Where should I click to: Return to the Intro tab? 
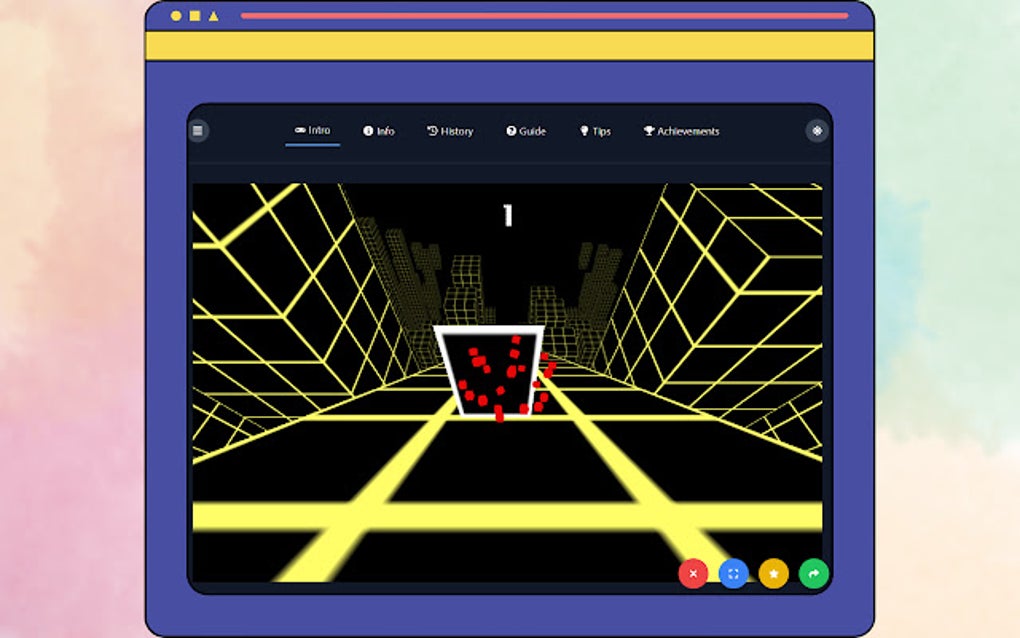(313, 130)
